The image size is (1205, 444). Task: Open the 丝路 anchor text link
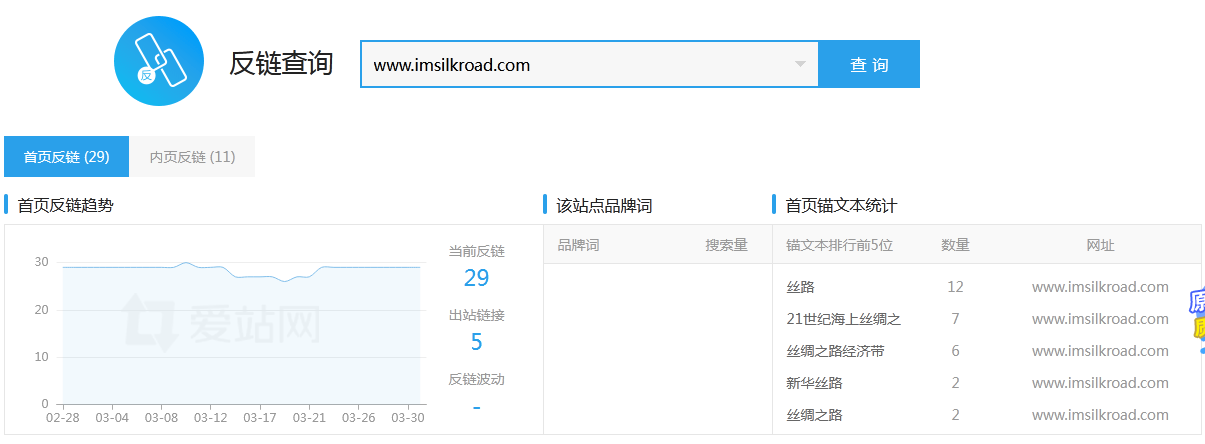(x=801, y=287)
